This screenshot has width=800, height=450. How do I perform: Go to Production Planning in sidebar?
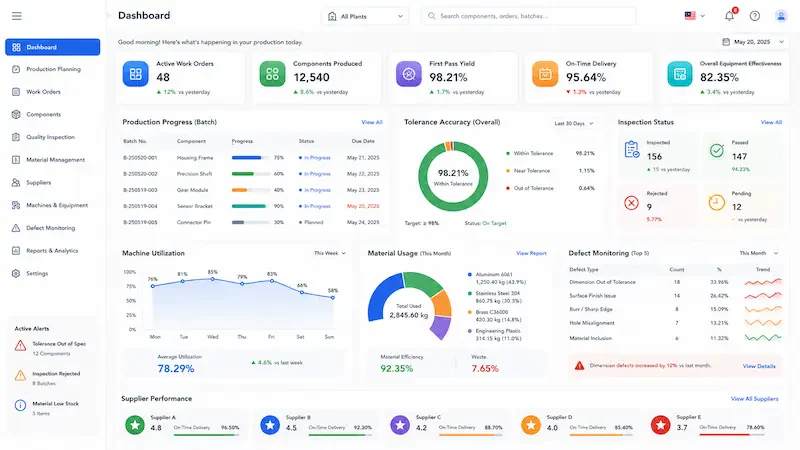(x=53, y=69)
